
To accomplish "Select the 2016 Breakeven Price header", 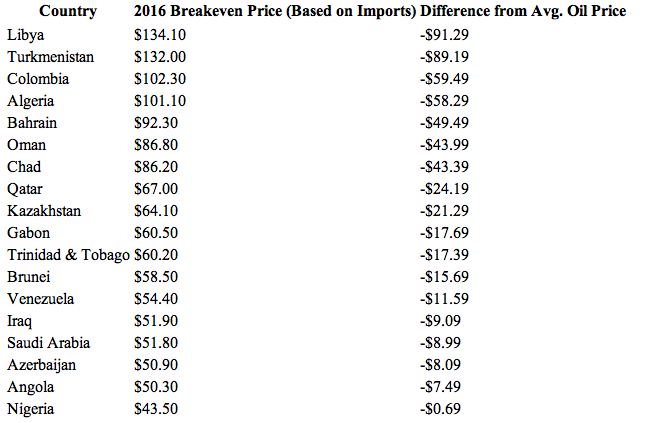I will [x=275, y=11].
